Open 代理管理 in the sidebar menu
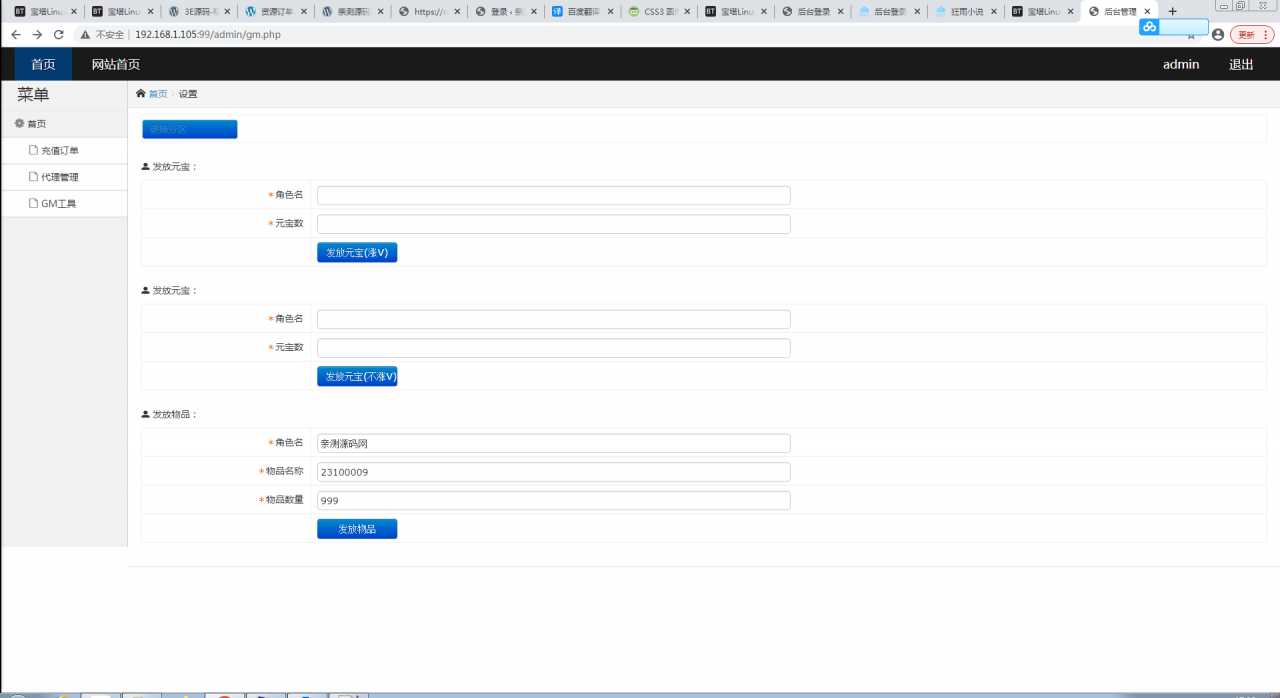 [x=60, y=177]
